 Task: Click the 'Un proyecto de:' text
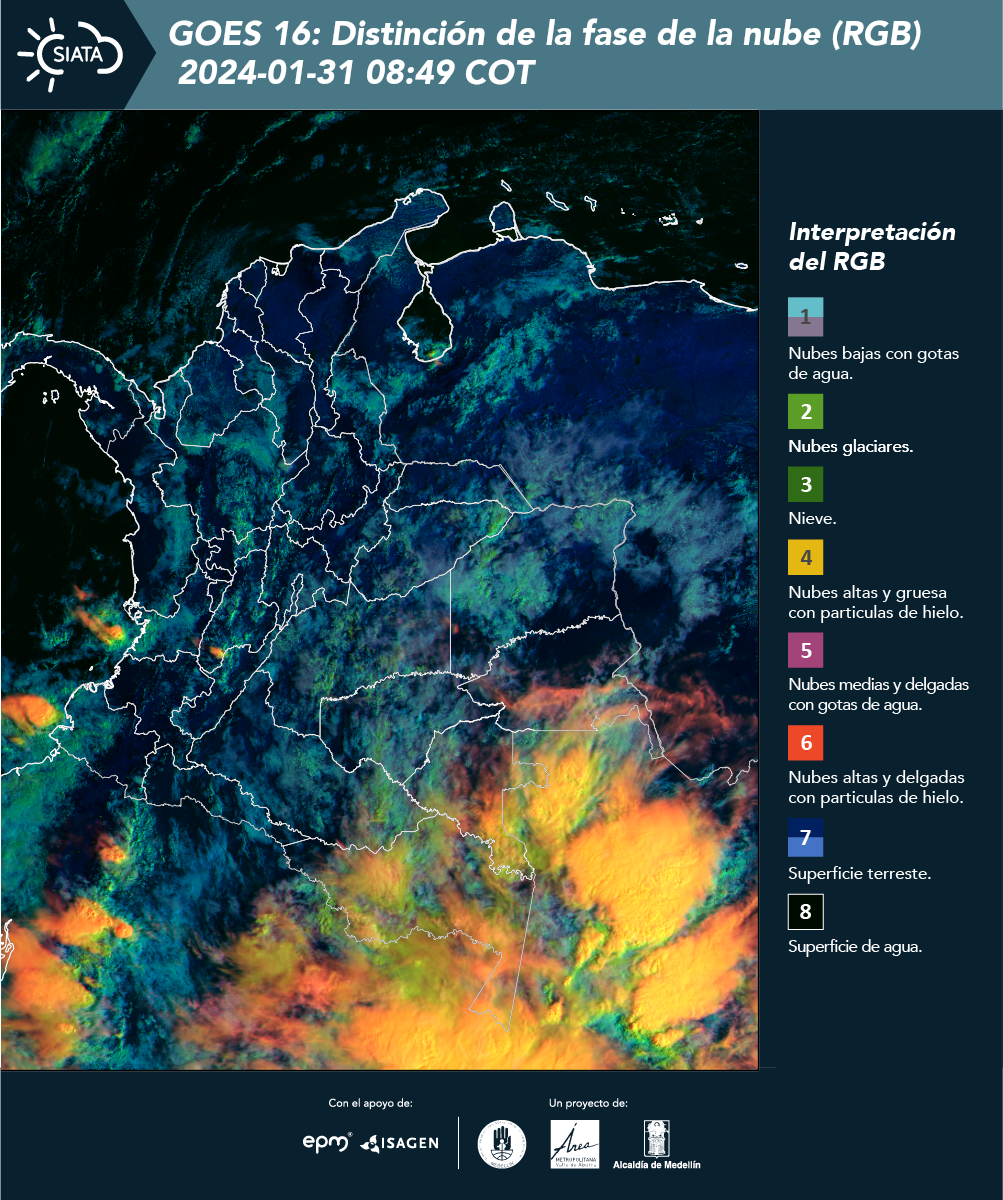point(588,1103)
